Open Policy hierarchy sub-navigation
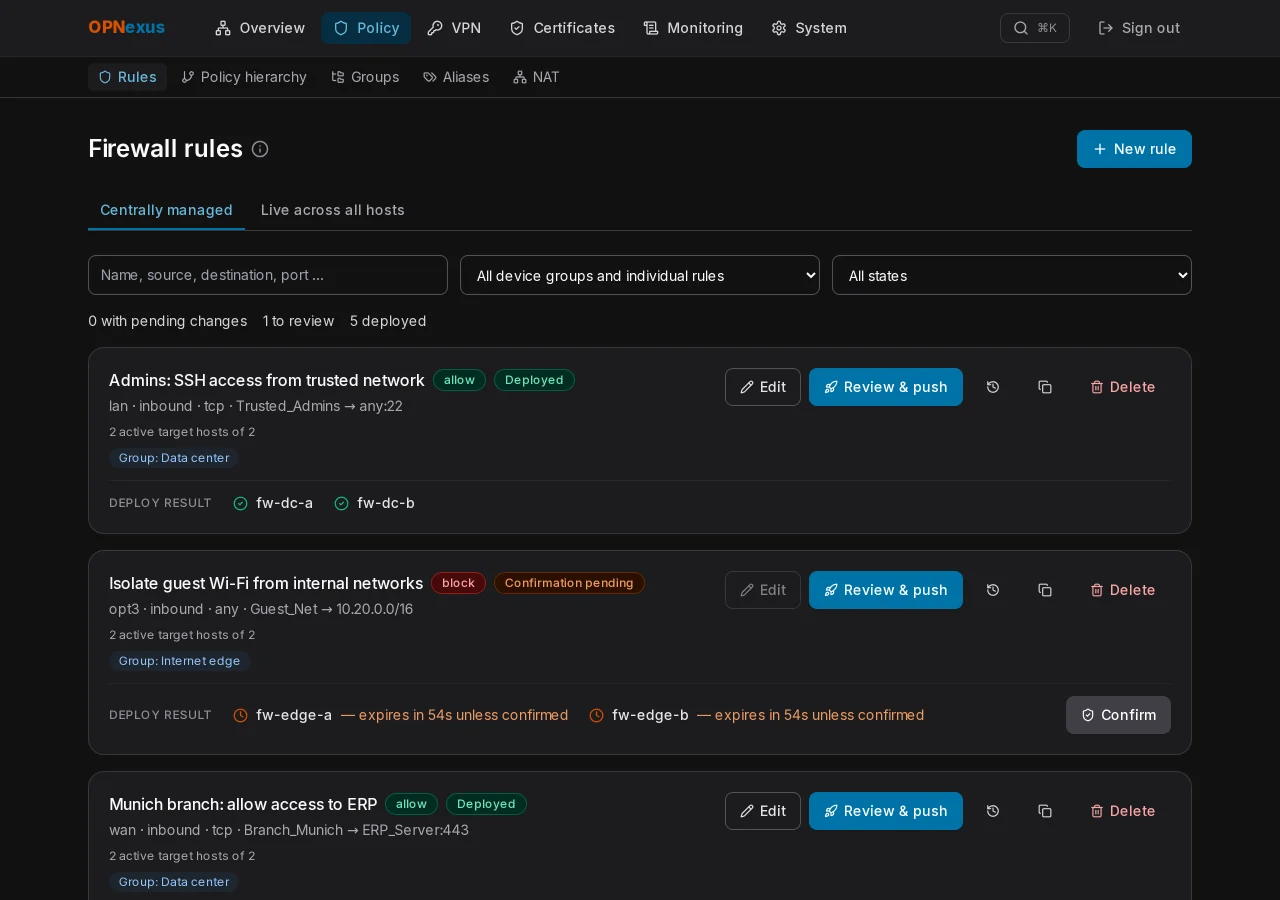1280x900 pixels. click(244, 77)
